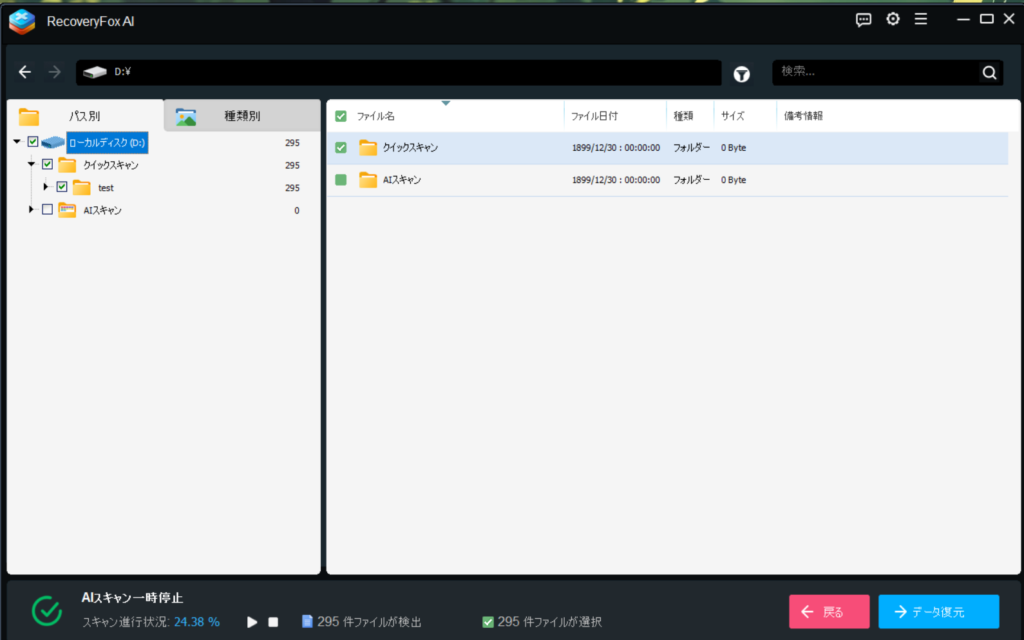
Task: Click the データ復元 button
Action: coord(938,612)
